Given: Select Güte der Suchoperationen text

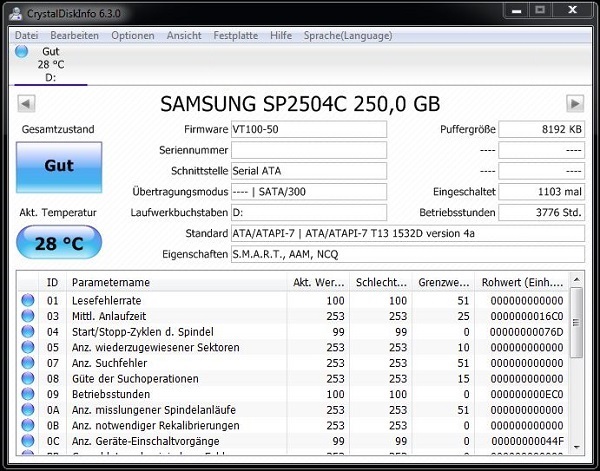Looking at the screenshot, I should click(135, 379).
